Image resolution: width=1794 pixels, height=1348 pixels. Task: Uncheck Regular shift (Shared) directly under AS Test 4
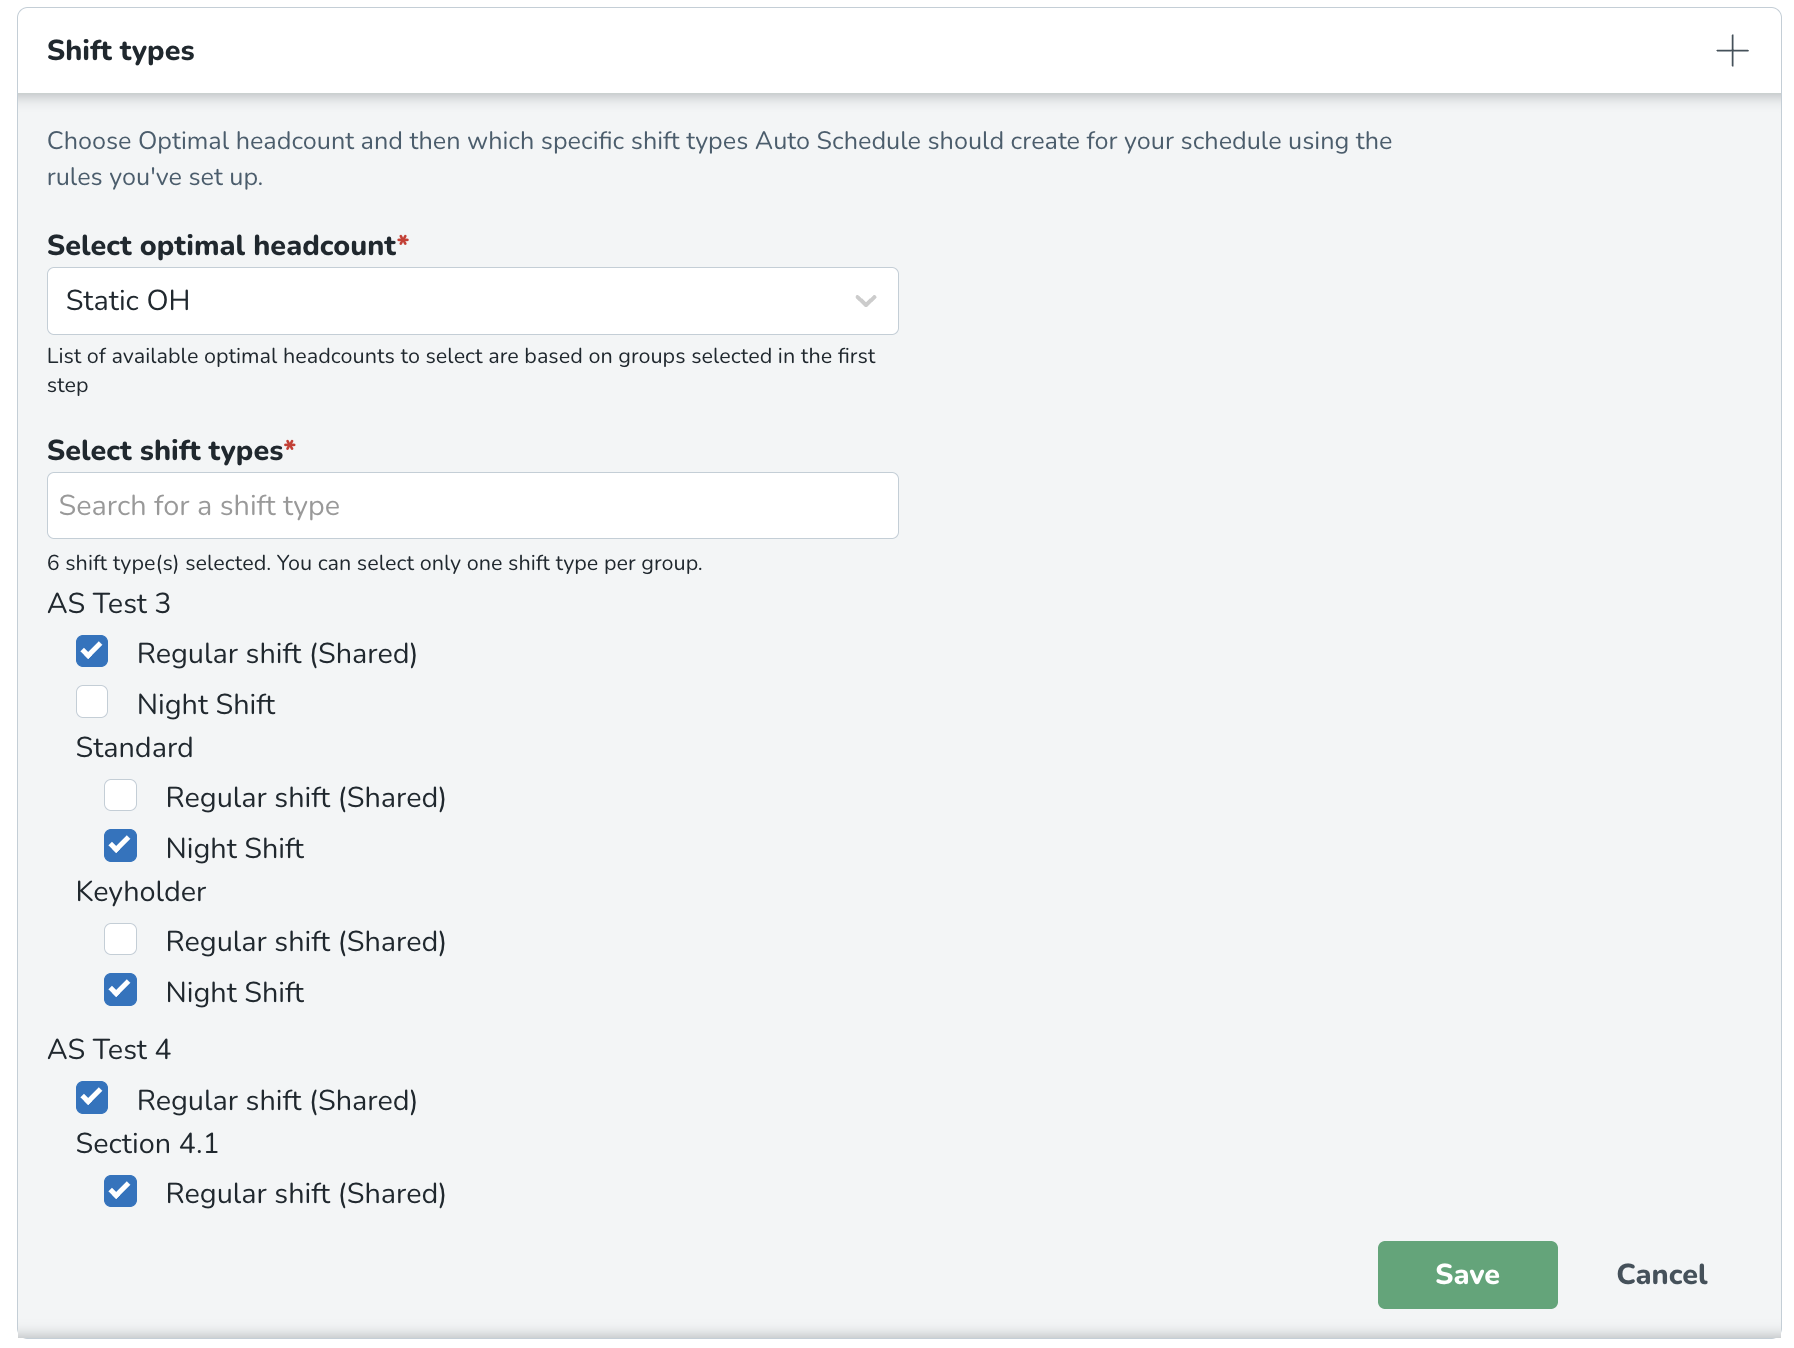coord(92,1098)
